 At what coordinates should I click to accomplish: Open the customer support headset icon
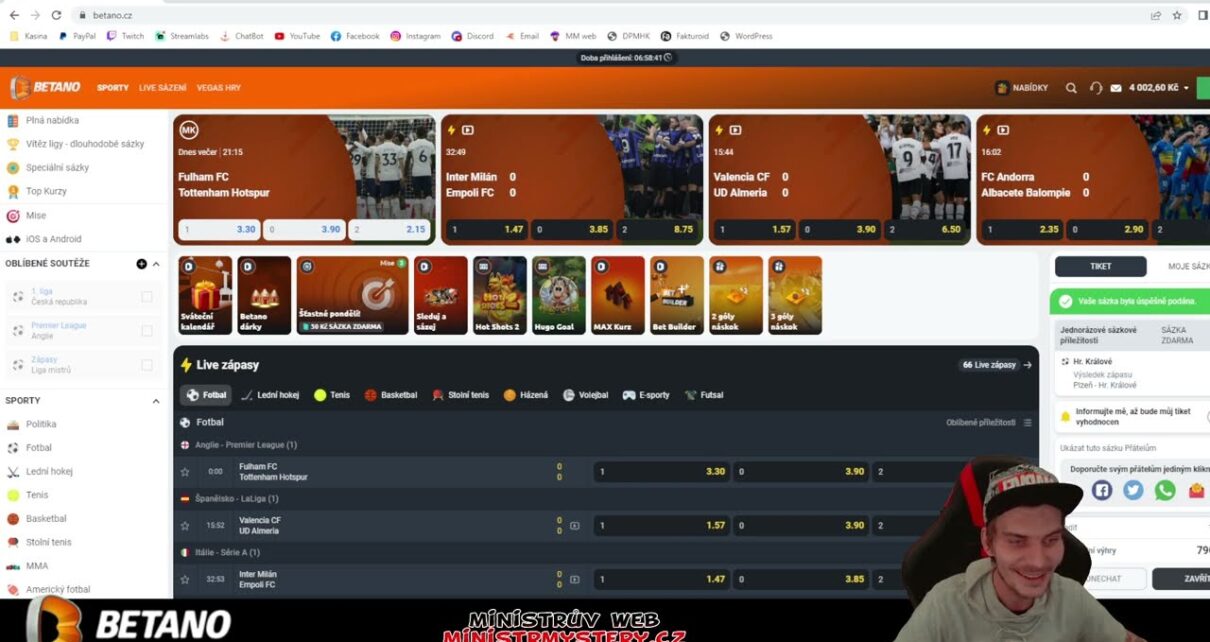pyautogui.click(x=1096, y=88)
